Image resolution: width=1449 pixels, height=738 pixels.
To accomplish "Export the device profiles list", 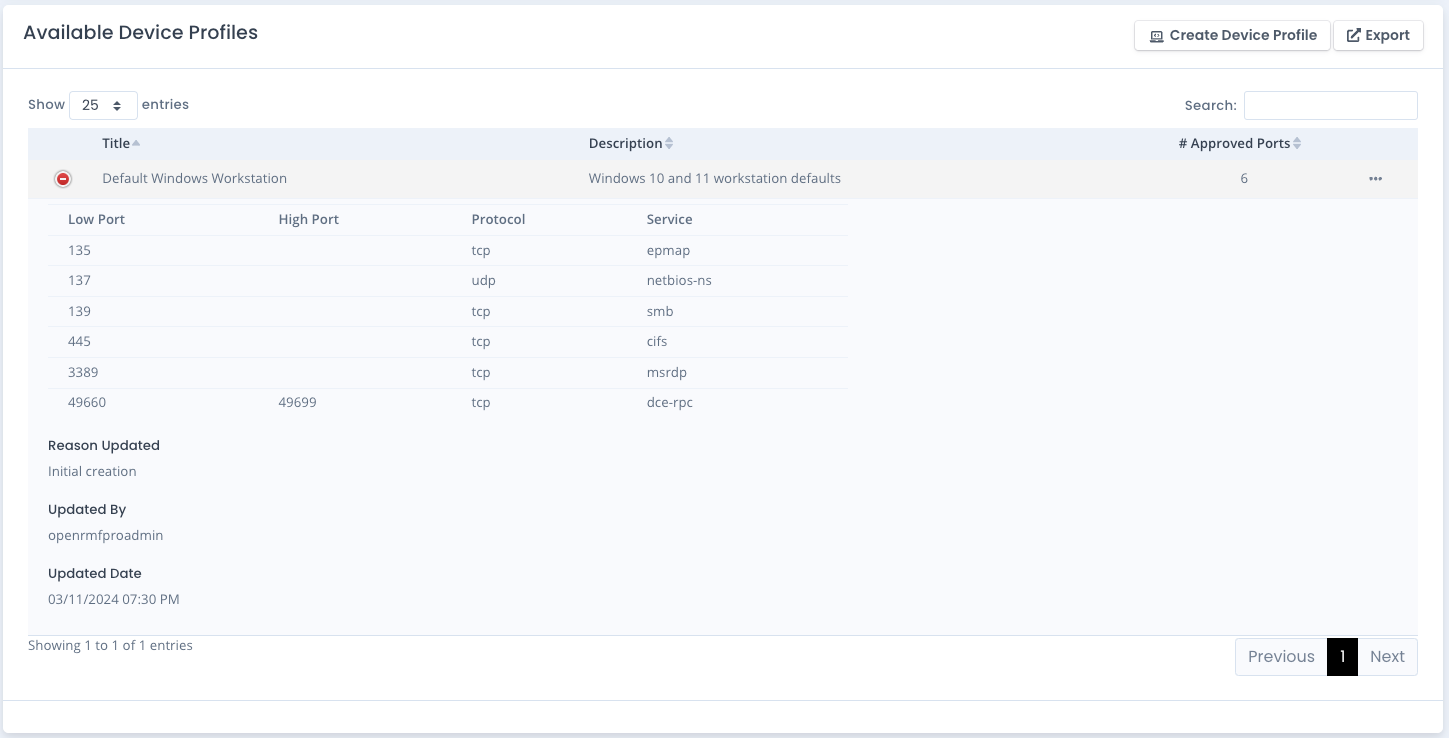I will click(x=1378, y=35).
